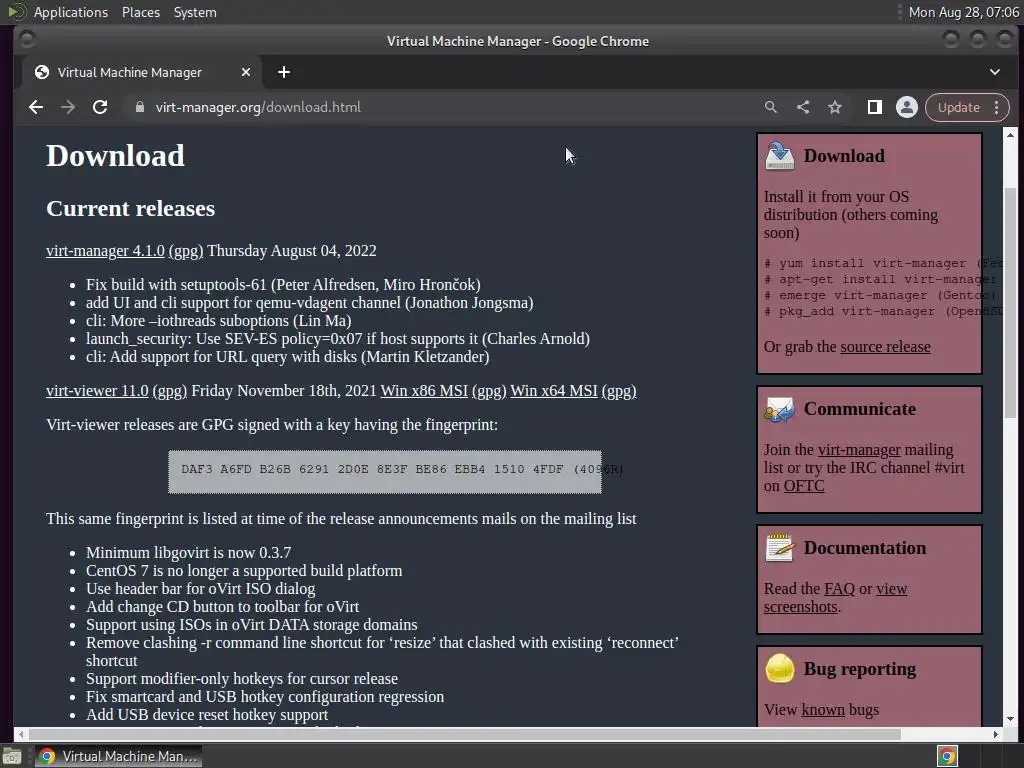The image size is (1024, 768).
Task: Download the Win x64 MSI
Action: (554, 391)
